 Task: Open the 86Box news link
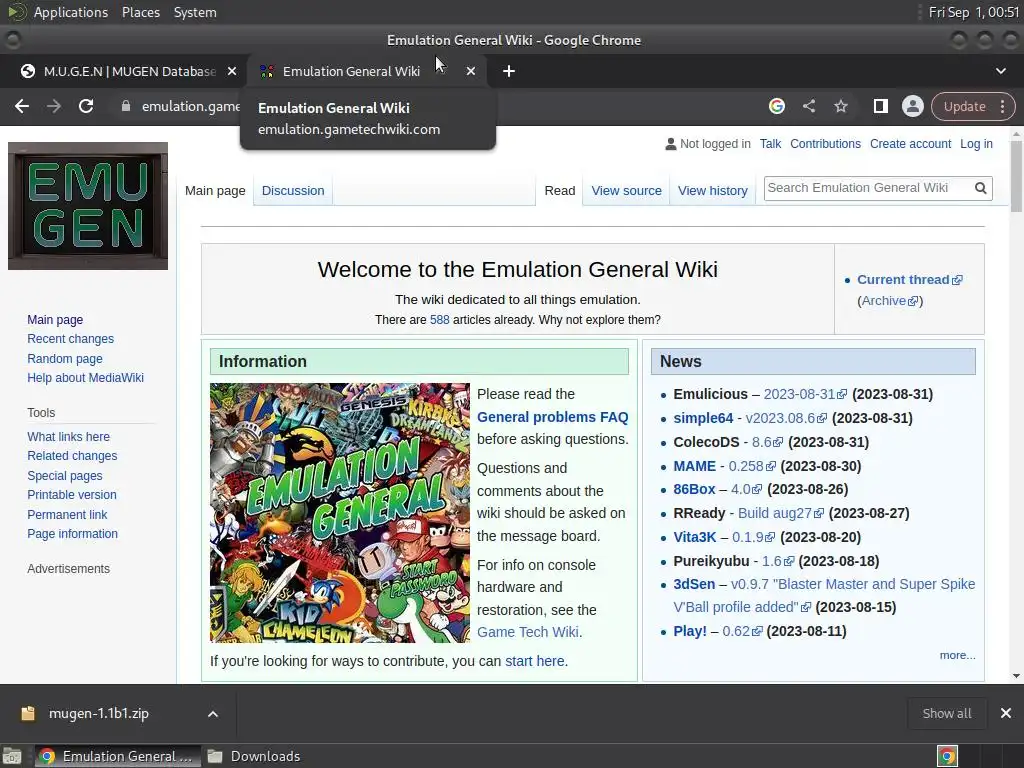pyautogui.click(x=694, y=489)
